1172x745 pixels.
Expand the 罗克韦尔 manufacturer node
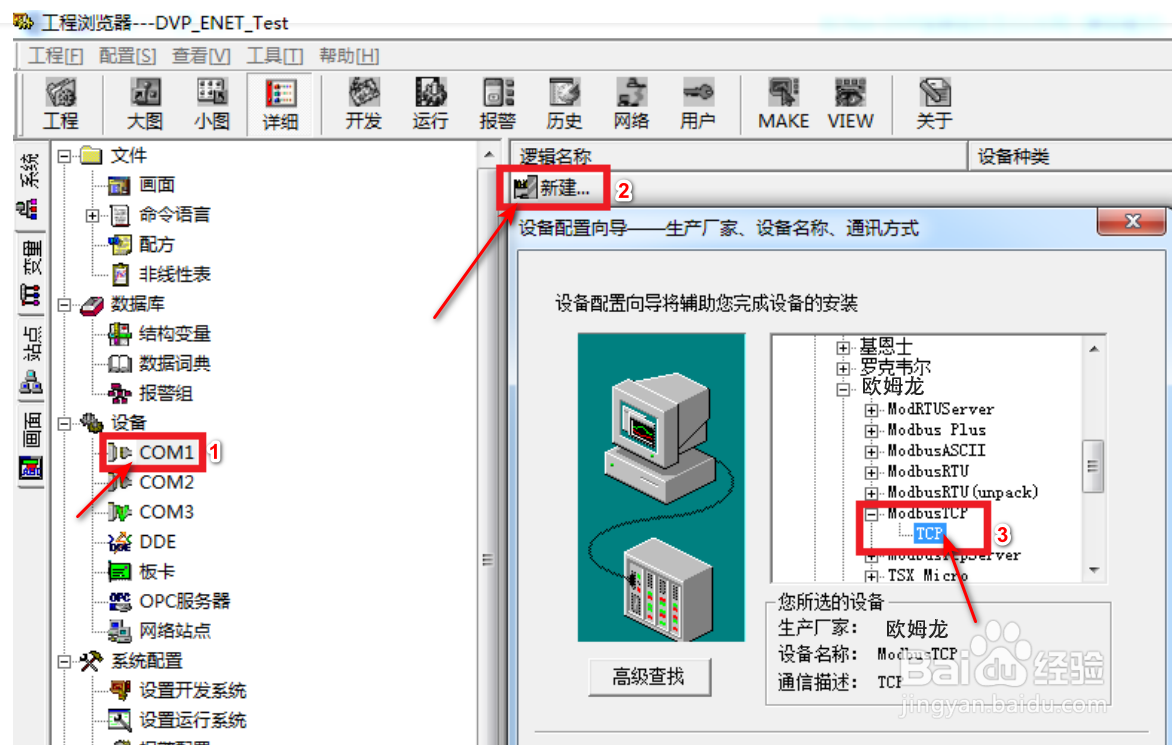[x=843, y=368]
